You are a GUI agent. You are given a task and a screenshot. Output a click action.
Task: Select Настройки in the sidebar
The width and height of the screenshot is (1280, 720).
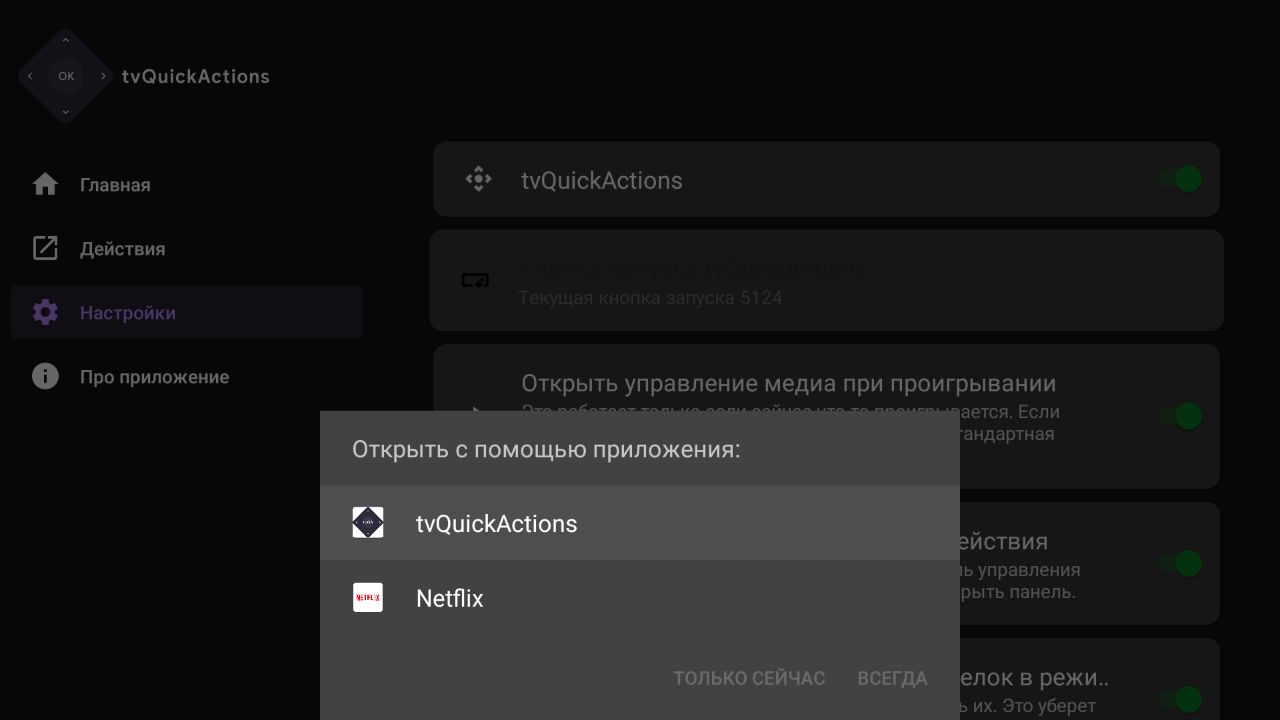tap(186, 312)
